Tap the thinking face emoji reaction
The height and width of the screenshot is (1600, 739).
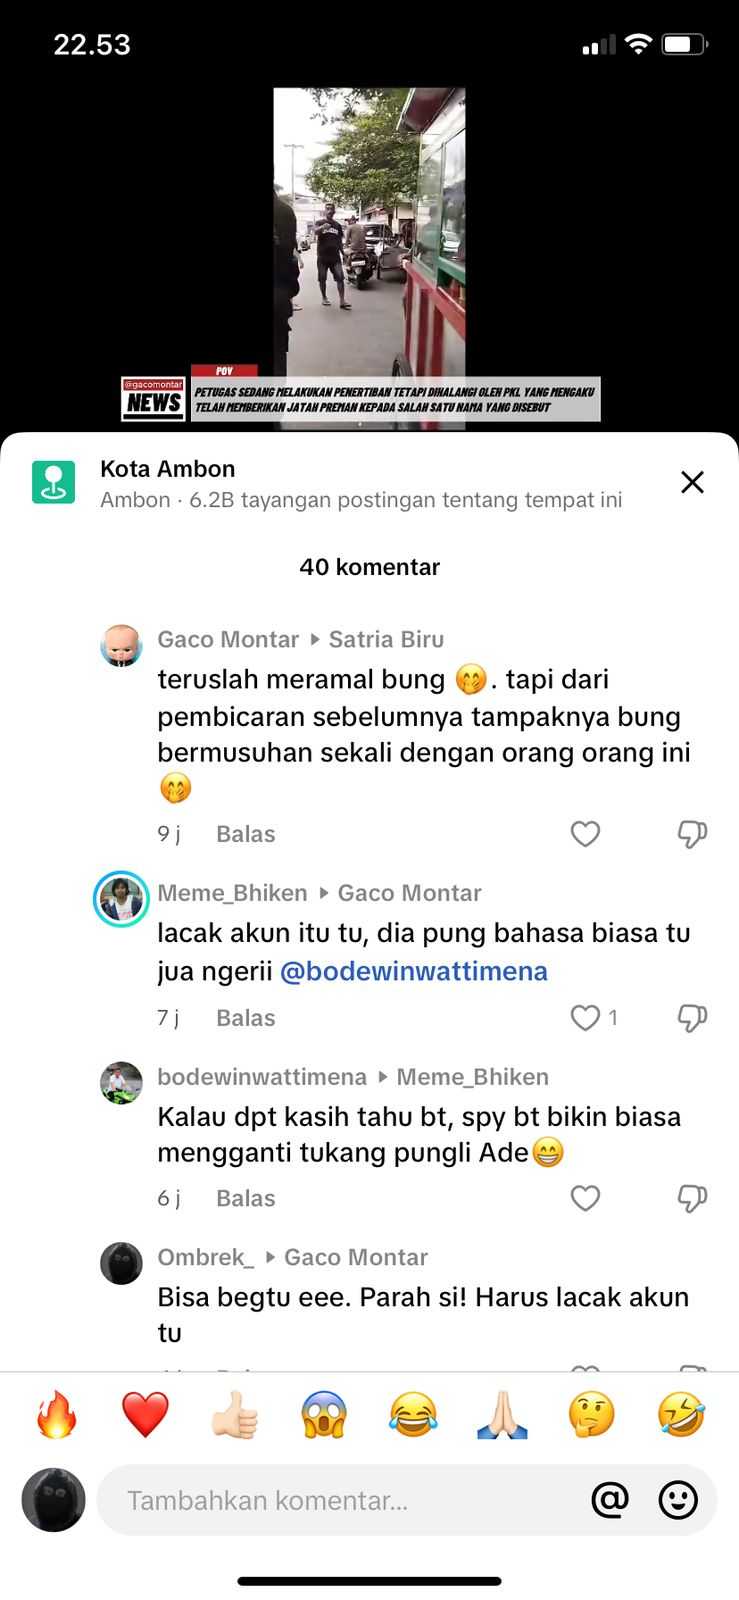(x=592, y=1415)
